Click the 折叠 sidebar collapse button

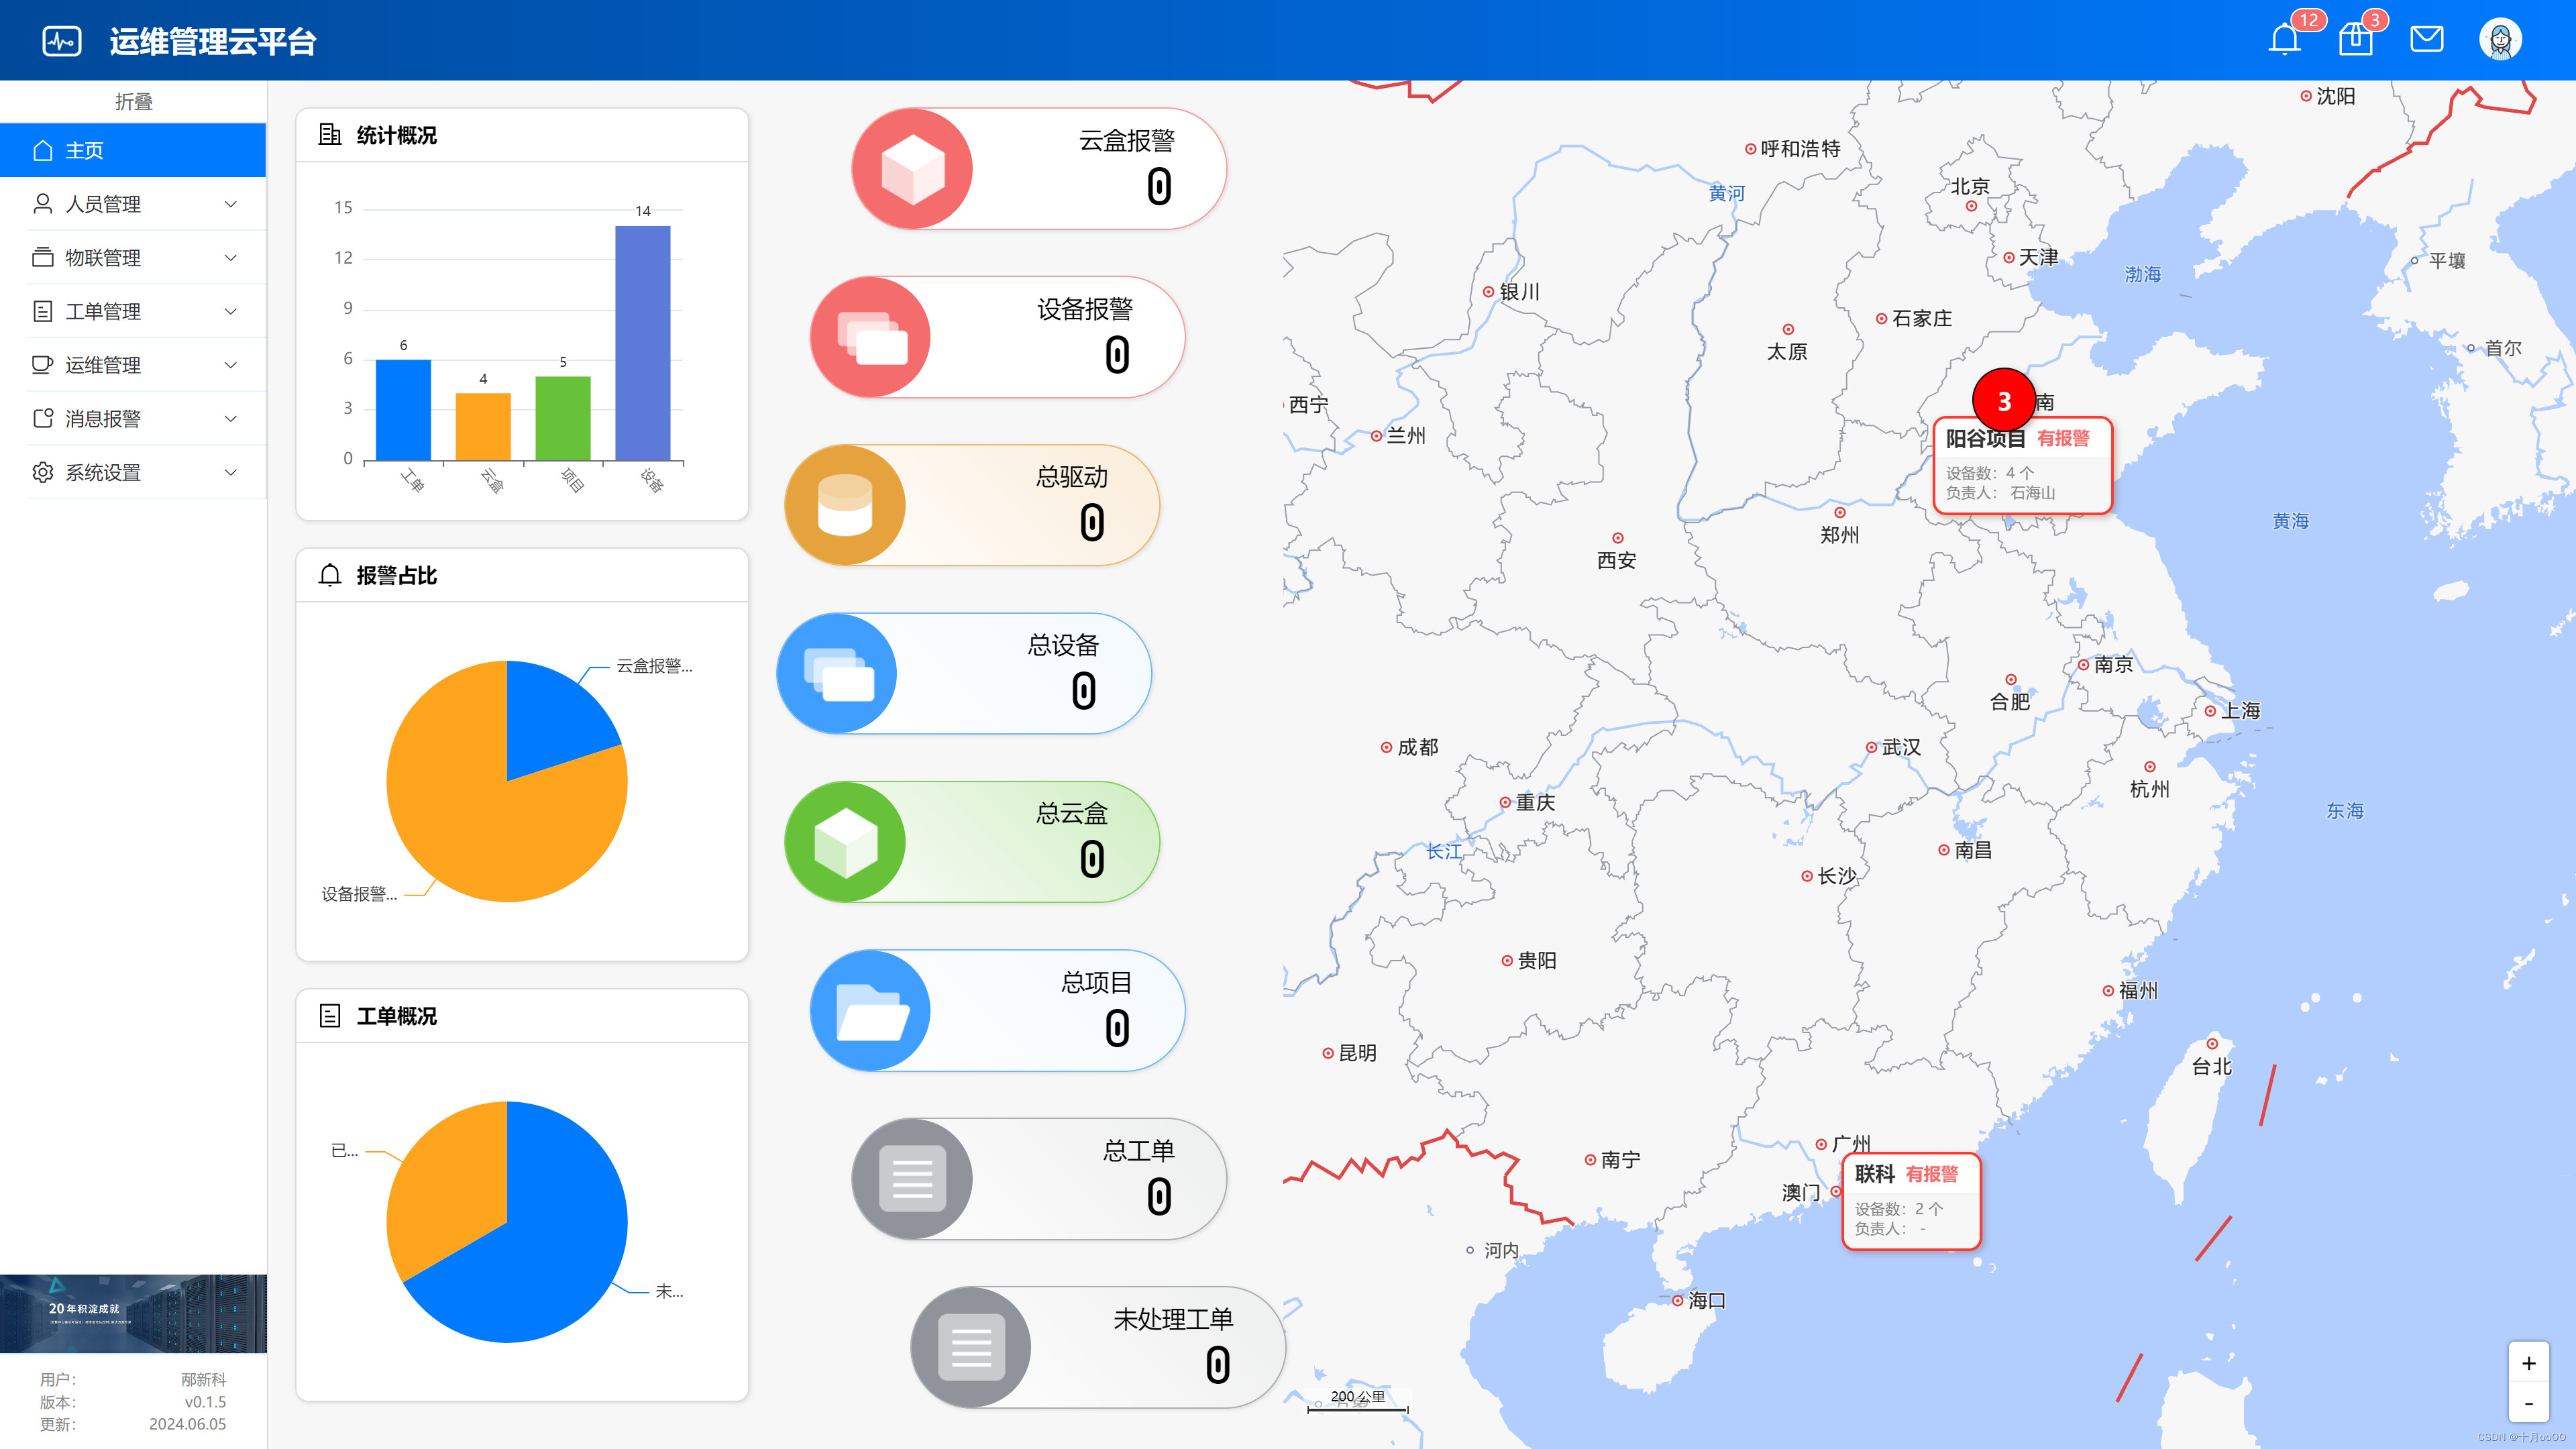click(x=133, y=101)
